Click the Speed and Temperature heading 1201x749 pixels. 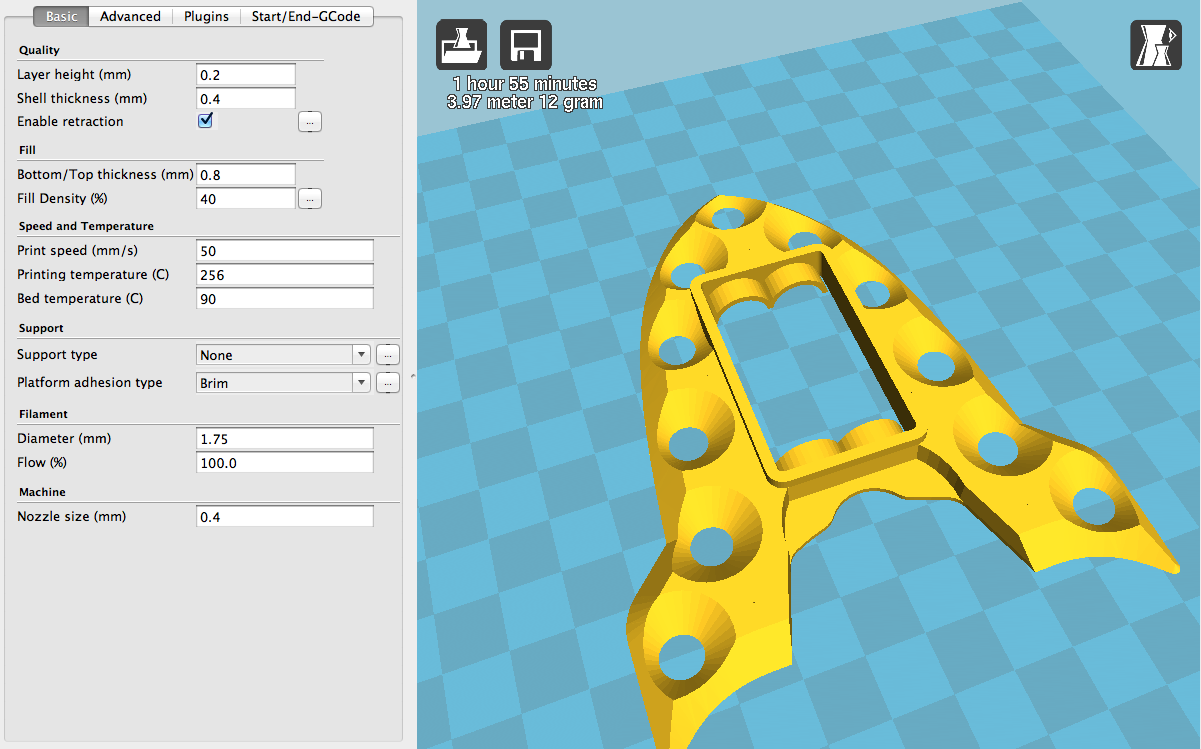pyautogui.click(x=86, y=226)
